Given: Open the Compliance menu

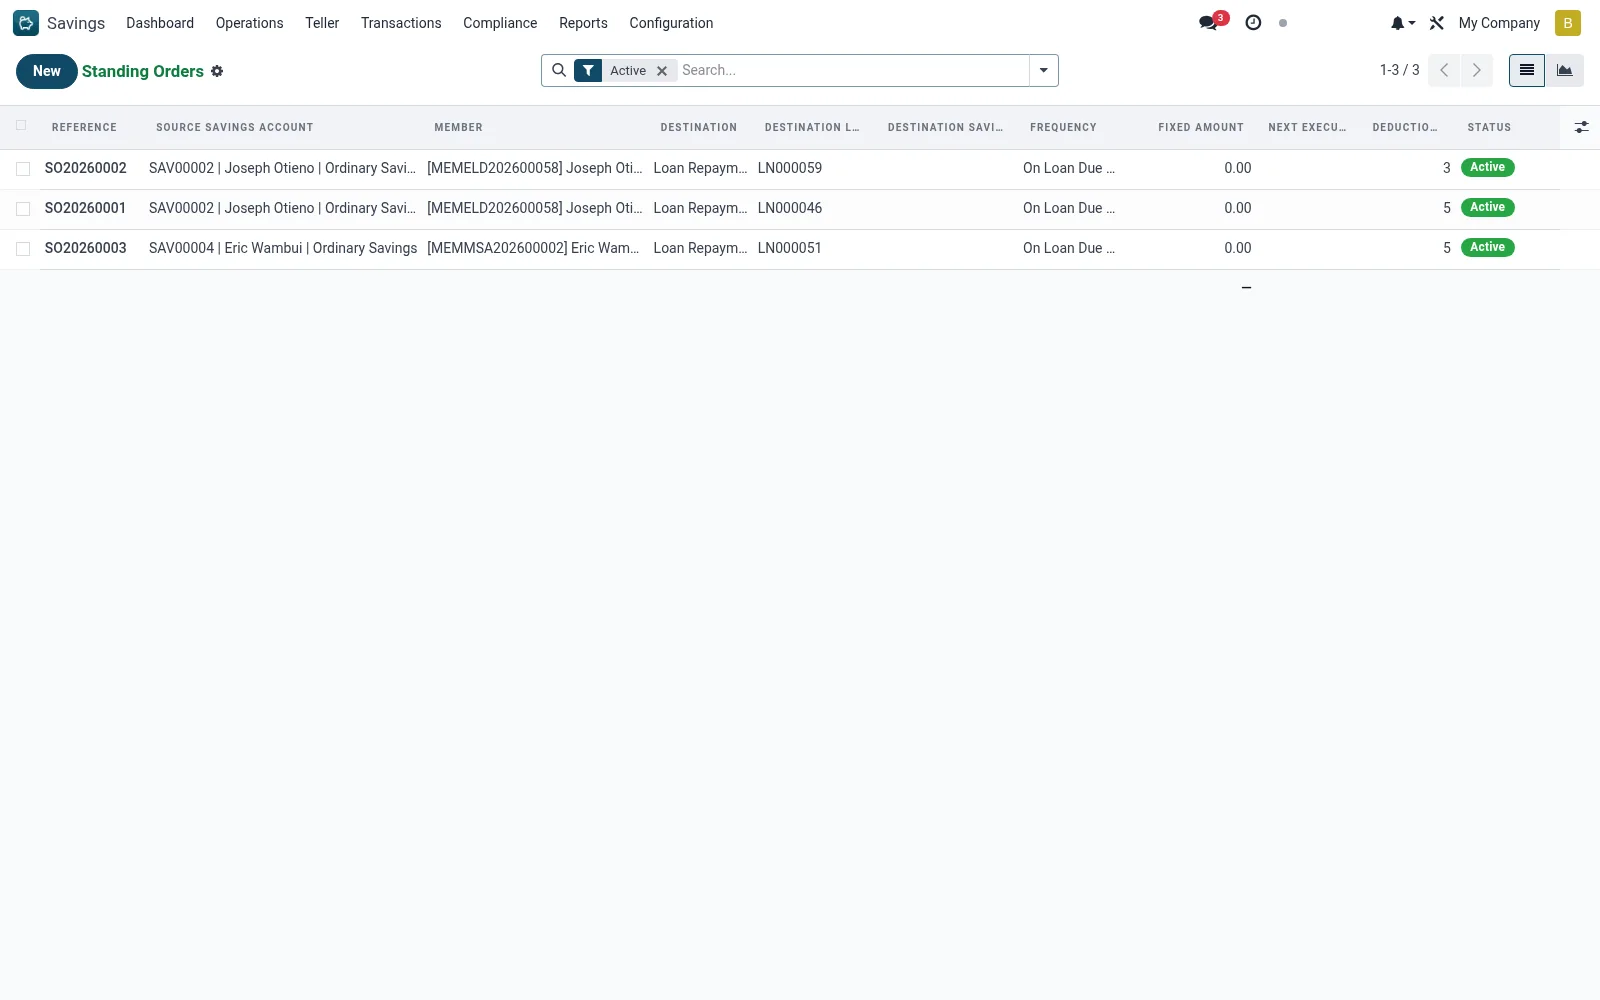Looking at the screenshot, I should 500,23.
